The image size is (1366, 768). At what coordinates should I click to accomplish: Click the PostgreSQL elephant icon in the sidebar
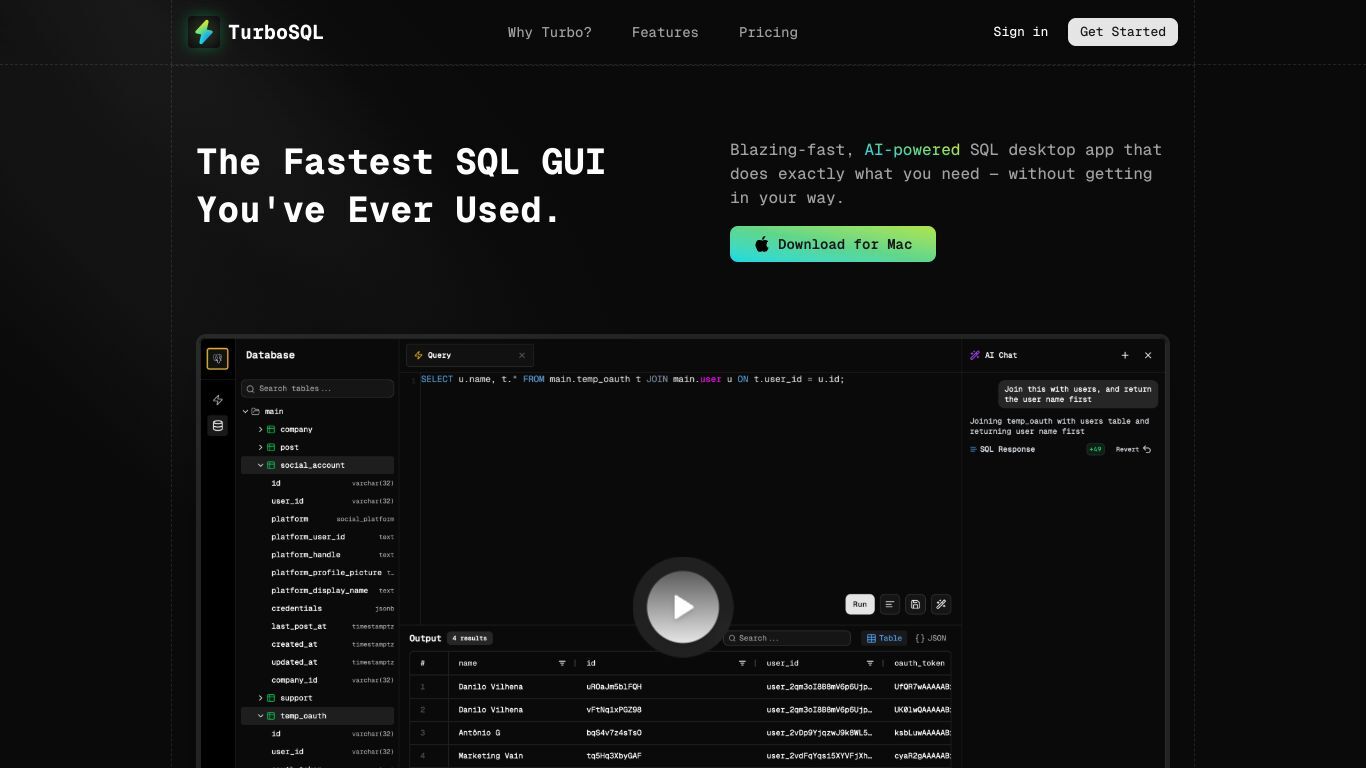(x=217, y=359)
